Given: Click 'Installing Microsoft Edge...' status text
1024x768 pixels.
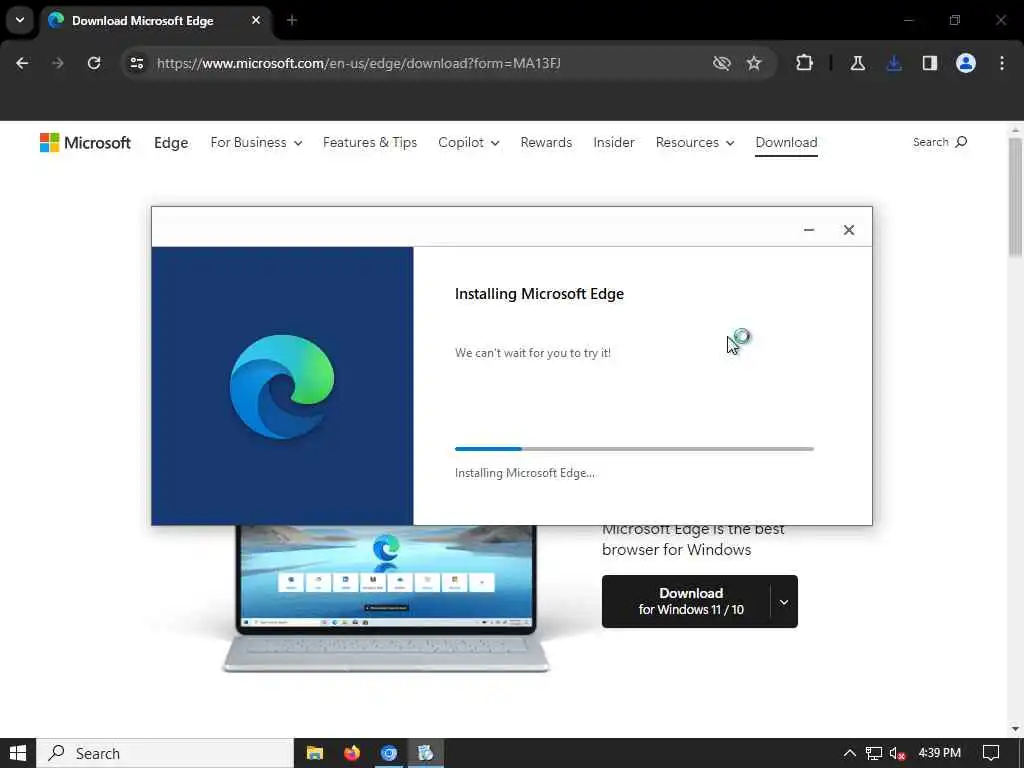Looking at the screenshot, I should [x=524, y=473].
